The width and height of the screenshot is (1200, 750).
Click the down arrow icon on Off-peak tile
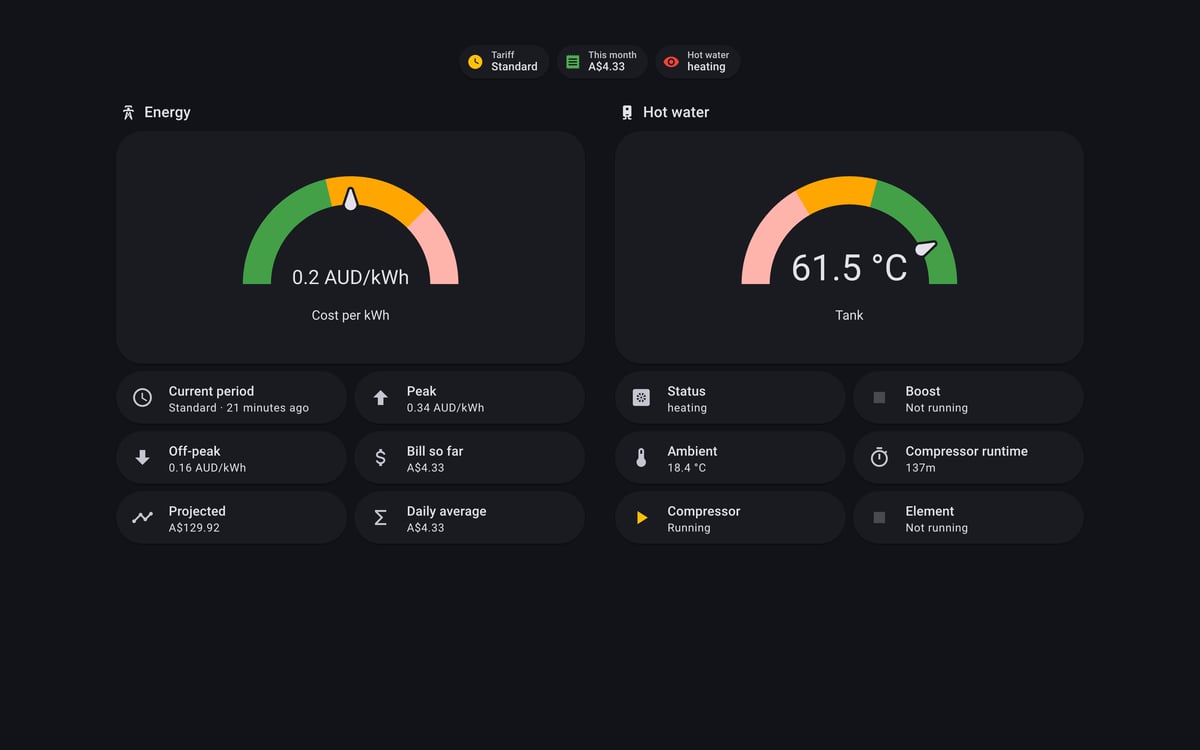142,458
